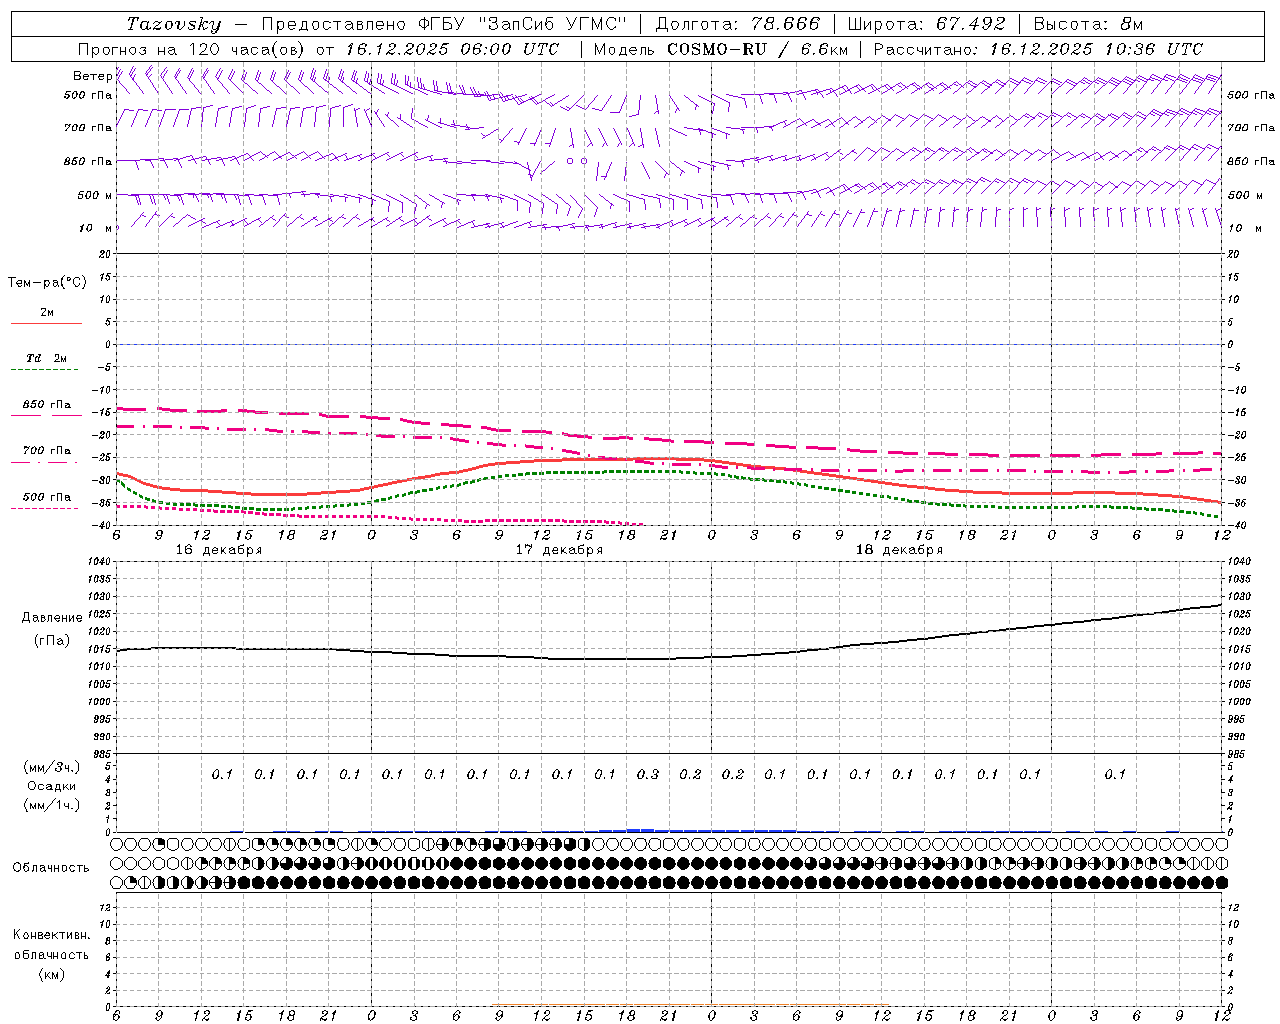Click the "17 декабря" date label
The height and width of the screenshot is (1024, 1280).
click(x=559, y=550)
